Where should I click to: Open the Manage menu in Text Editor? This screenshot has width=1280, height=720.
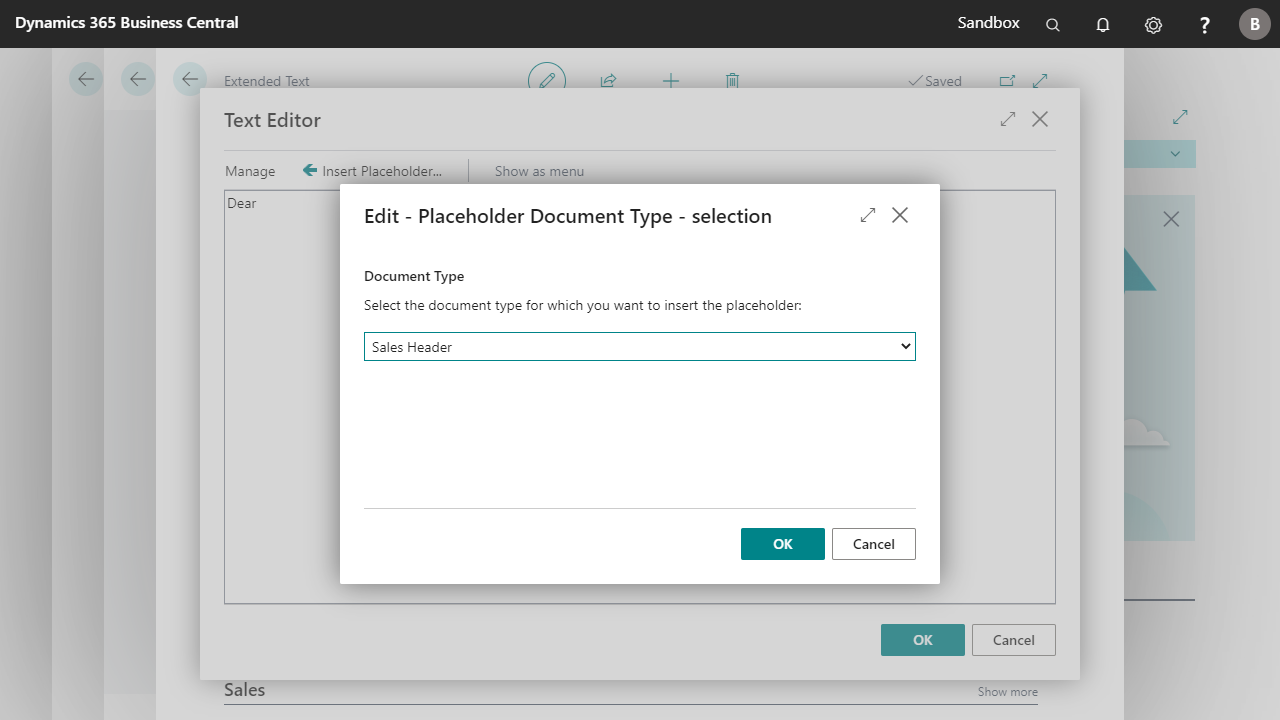click(250, 171)
